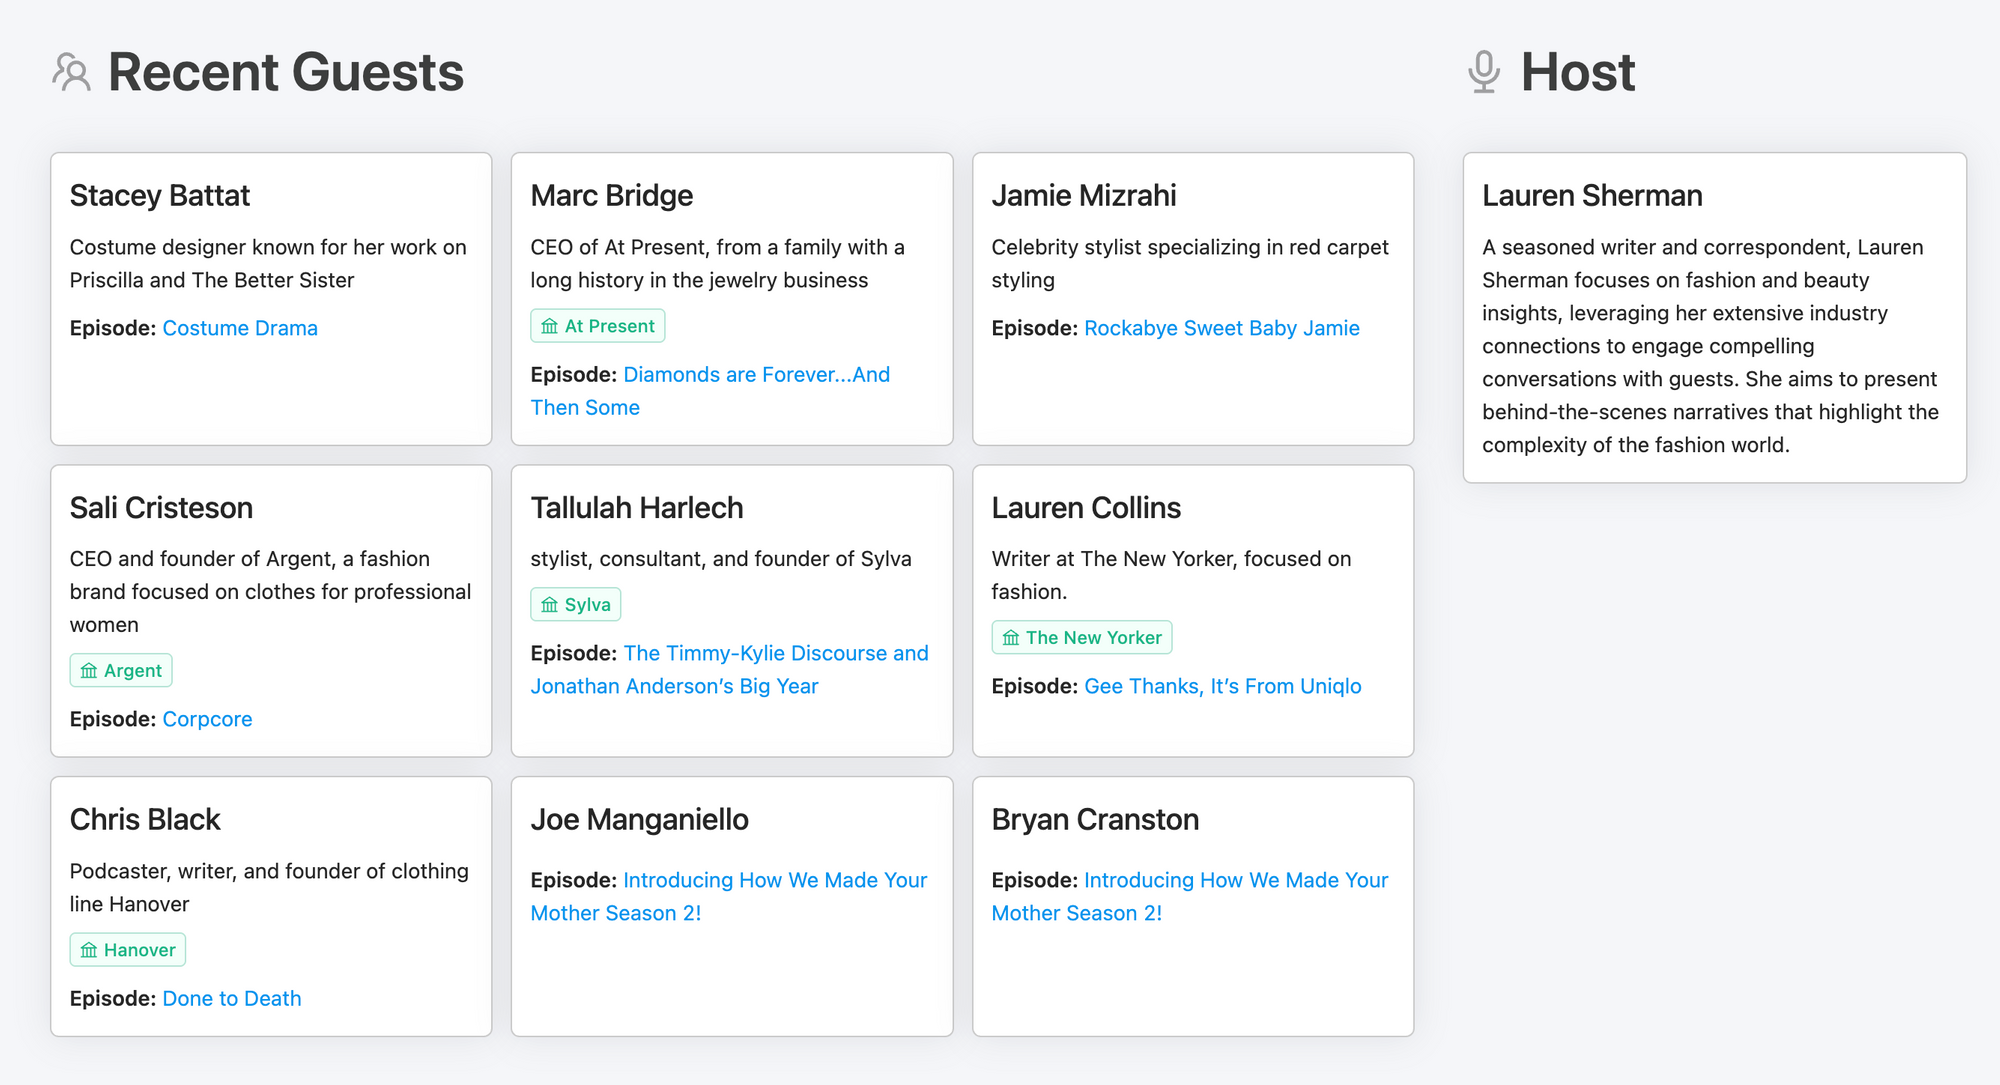This screenshot has height=1085, width=2000.
Task: Open Rockabye Sweet Baby Jamie episode
Action: coord(1221,328)
